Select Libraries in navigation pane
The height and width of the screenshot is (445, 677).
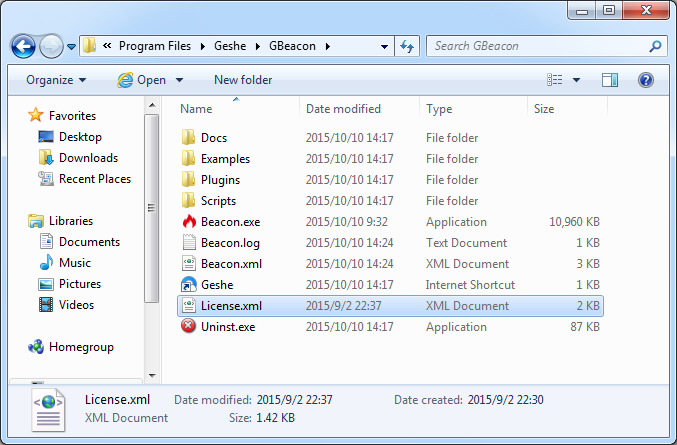[71, 221]
